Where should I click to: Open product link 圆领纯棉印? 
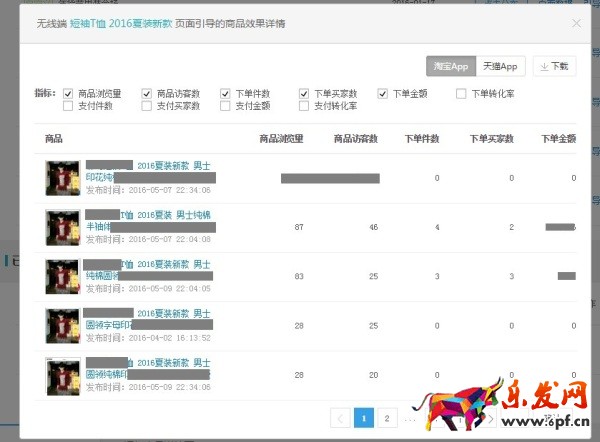[x=148, y=369]
